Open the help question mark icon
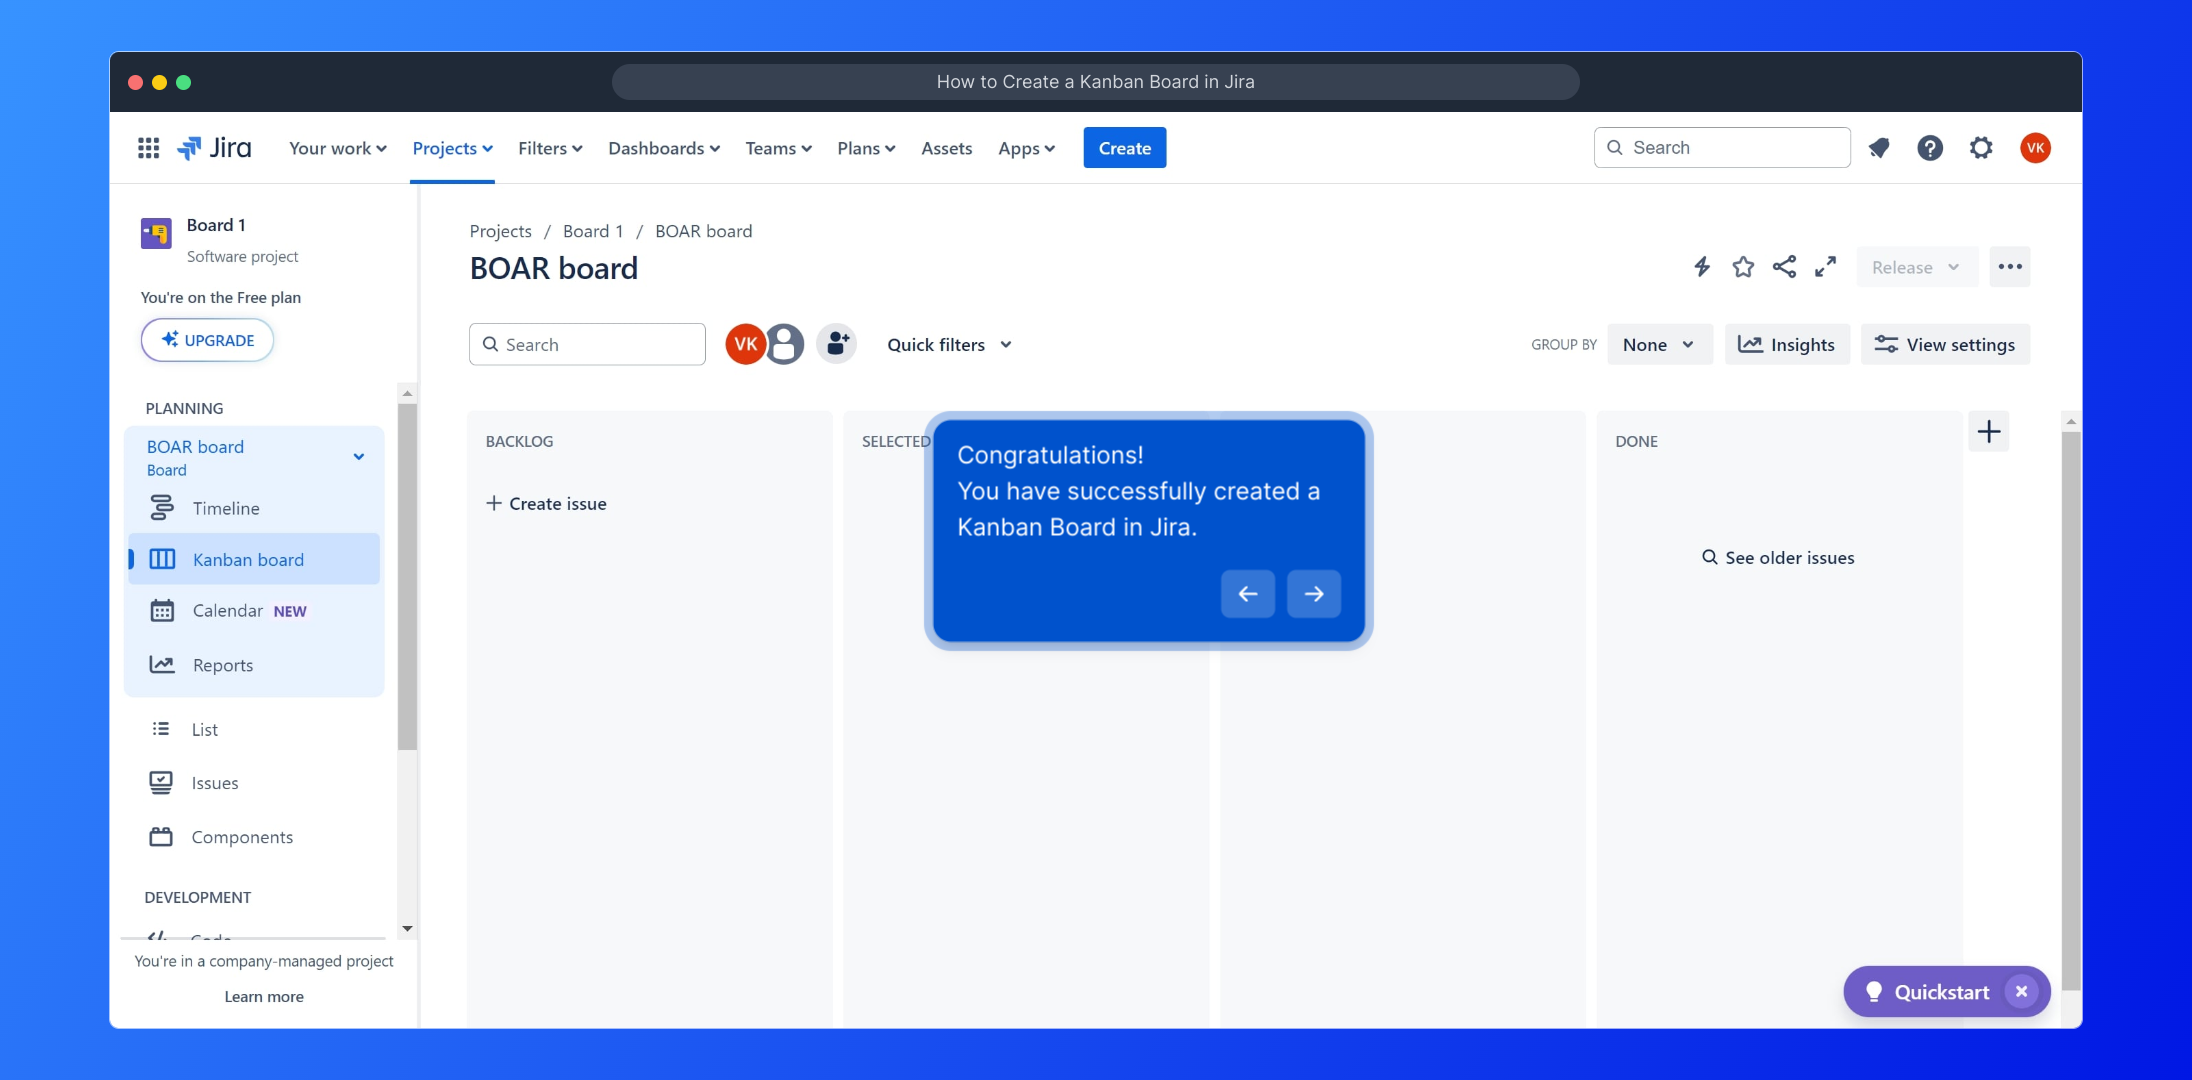This screenshot has width=2192, height=1080. (x=1929, y=148)
